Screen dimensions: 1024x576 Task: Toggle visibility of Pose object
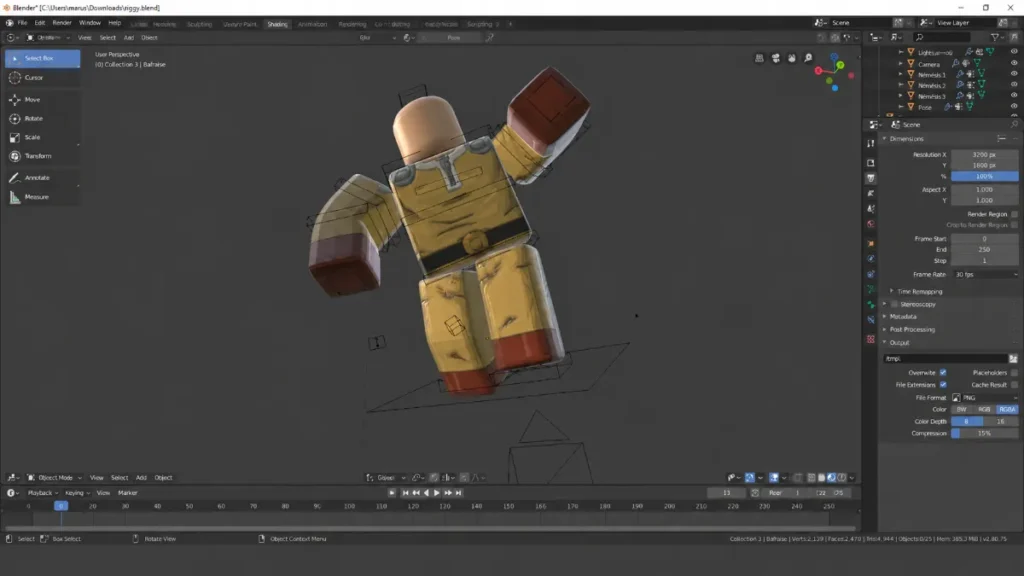[x=1014, y=106]
